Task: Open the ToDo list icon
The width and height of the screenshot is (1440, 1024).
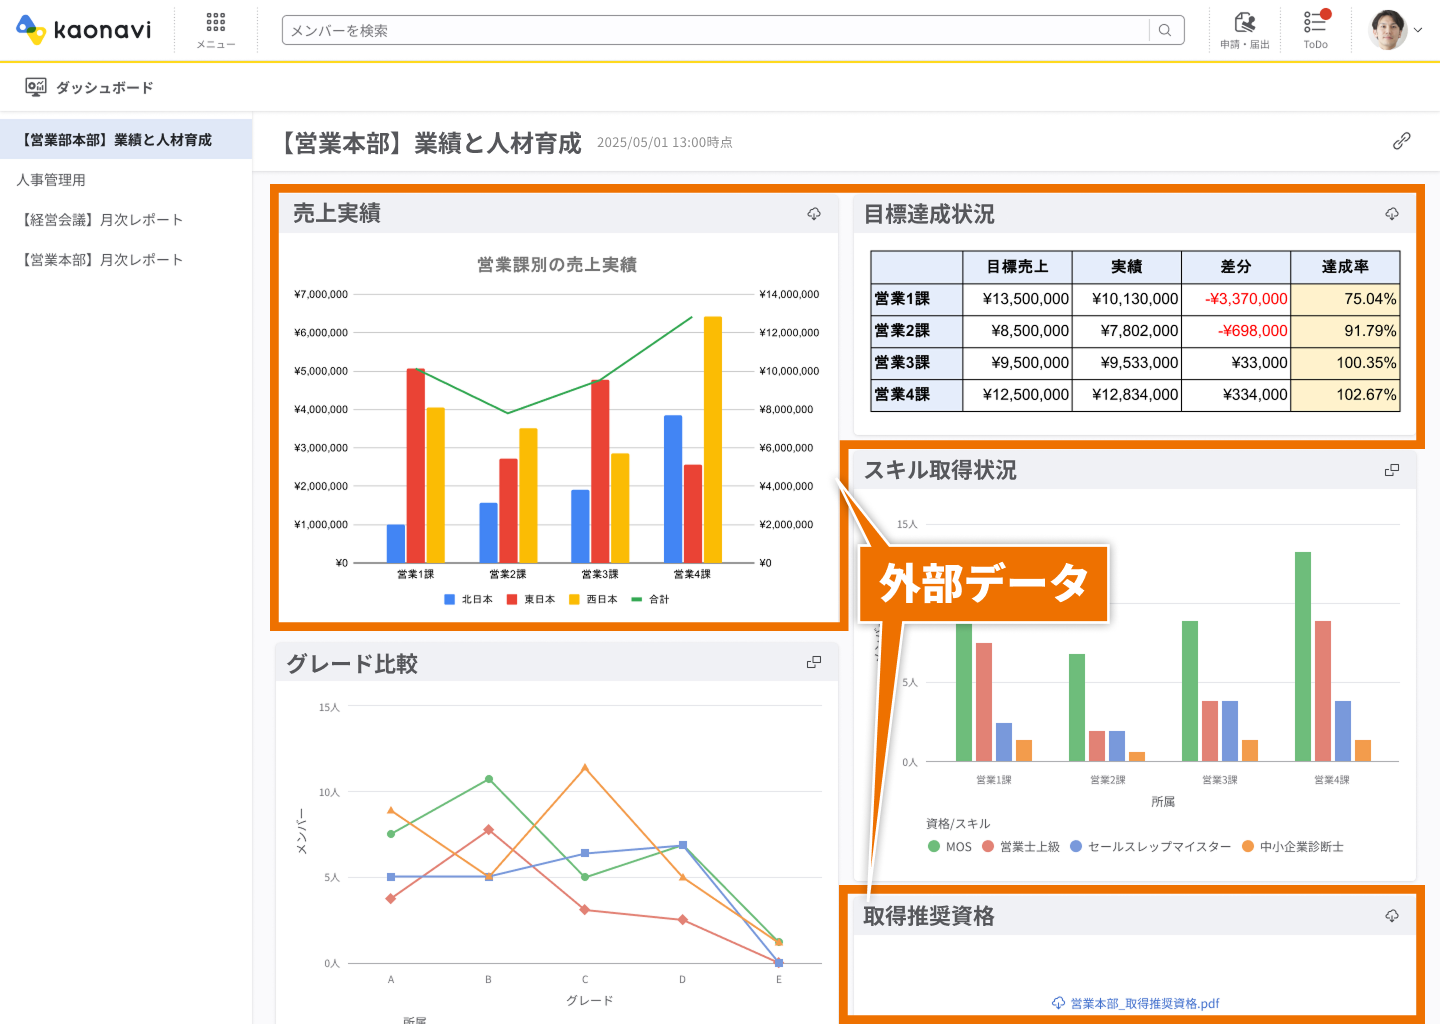Action: (x=1316, y=30)
